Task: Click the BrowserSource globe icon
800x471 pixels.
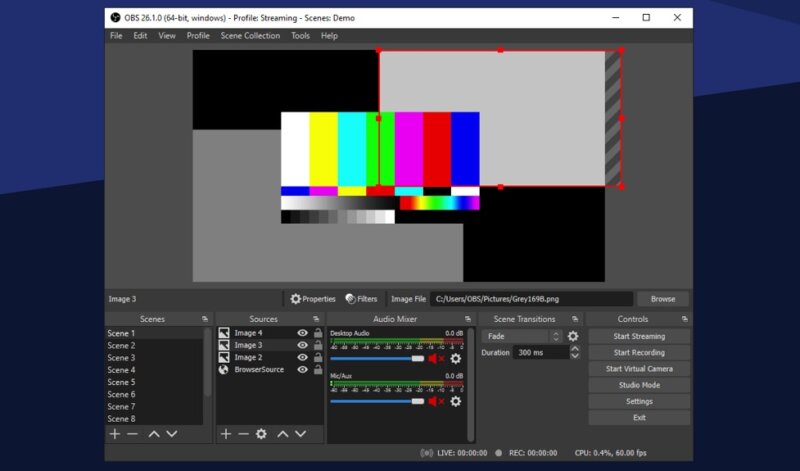Action: [x=223, y=369]
